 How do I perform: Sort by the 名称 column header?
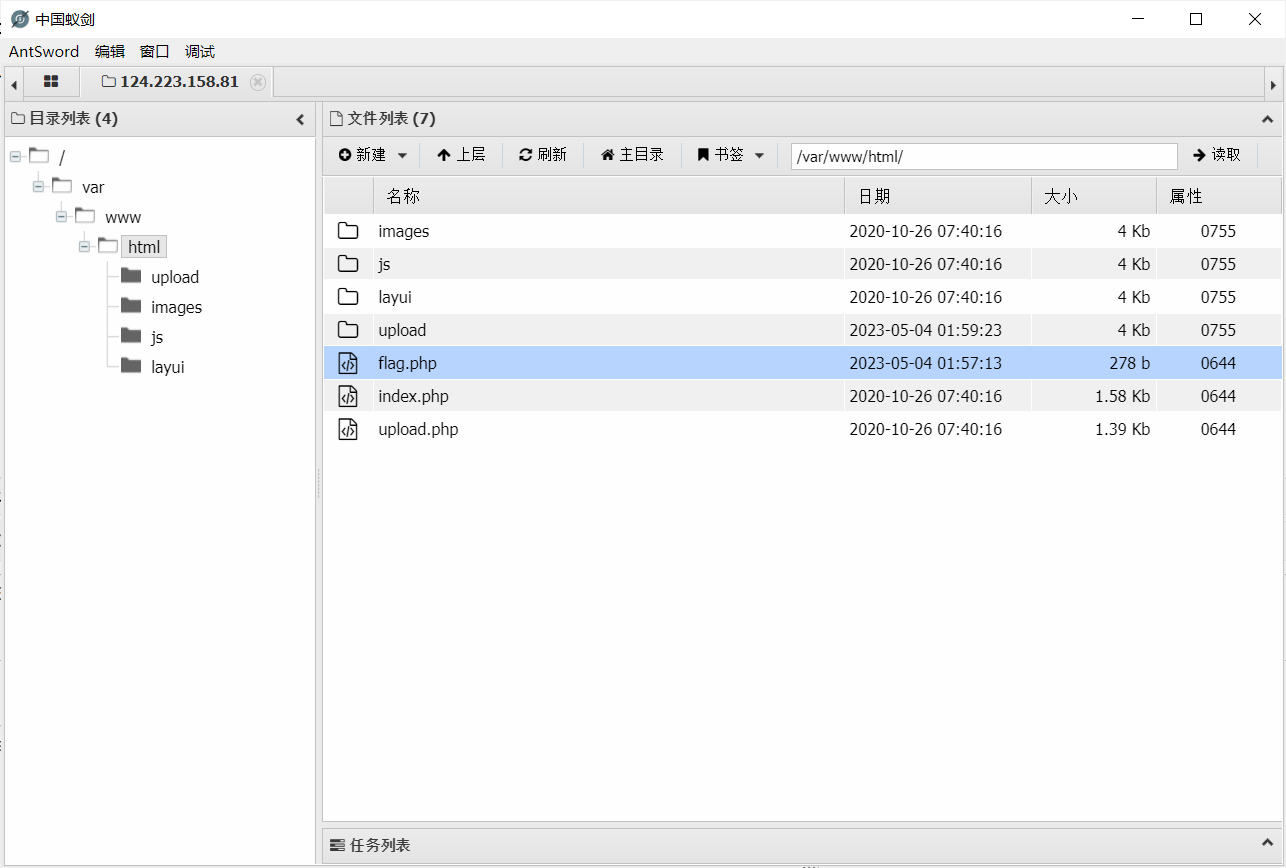point(608,196)
